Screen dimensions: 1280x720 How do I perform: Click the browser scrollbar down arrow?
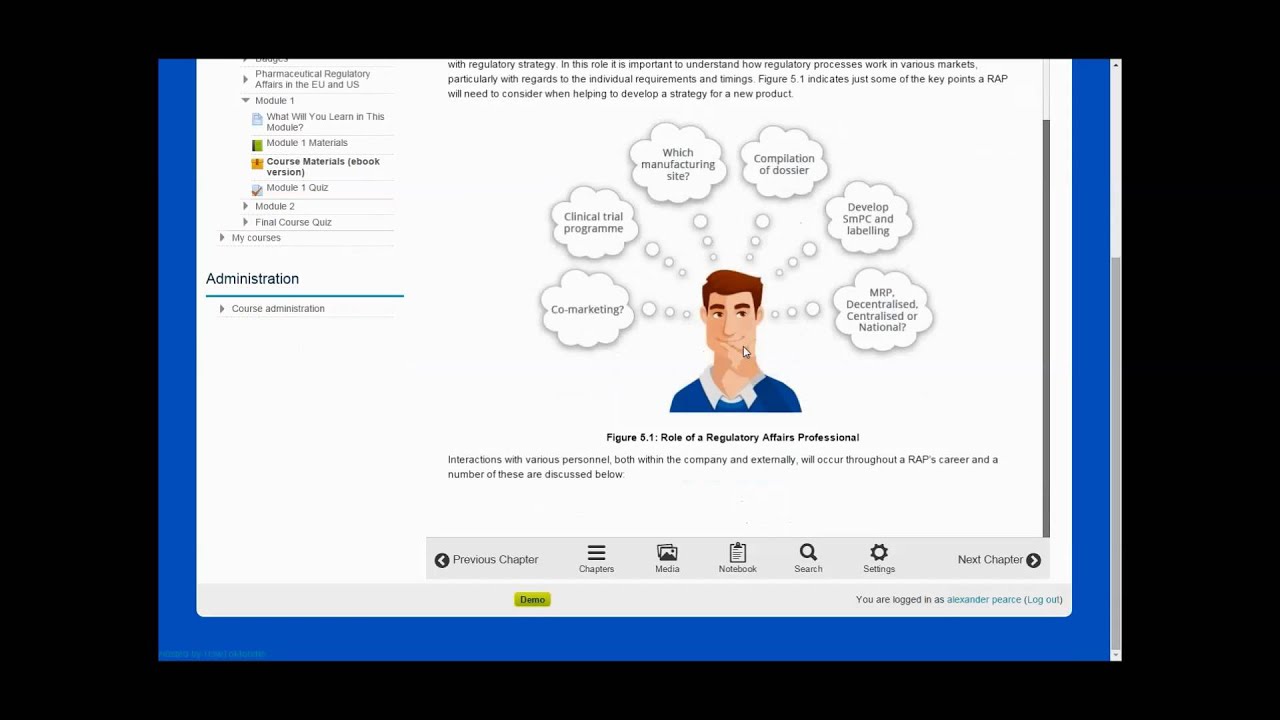pyautogui.click(x=1116, y=655)
